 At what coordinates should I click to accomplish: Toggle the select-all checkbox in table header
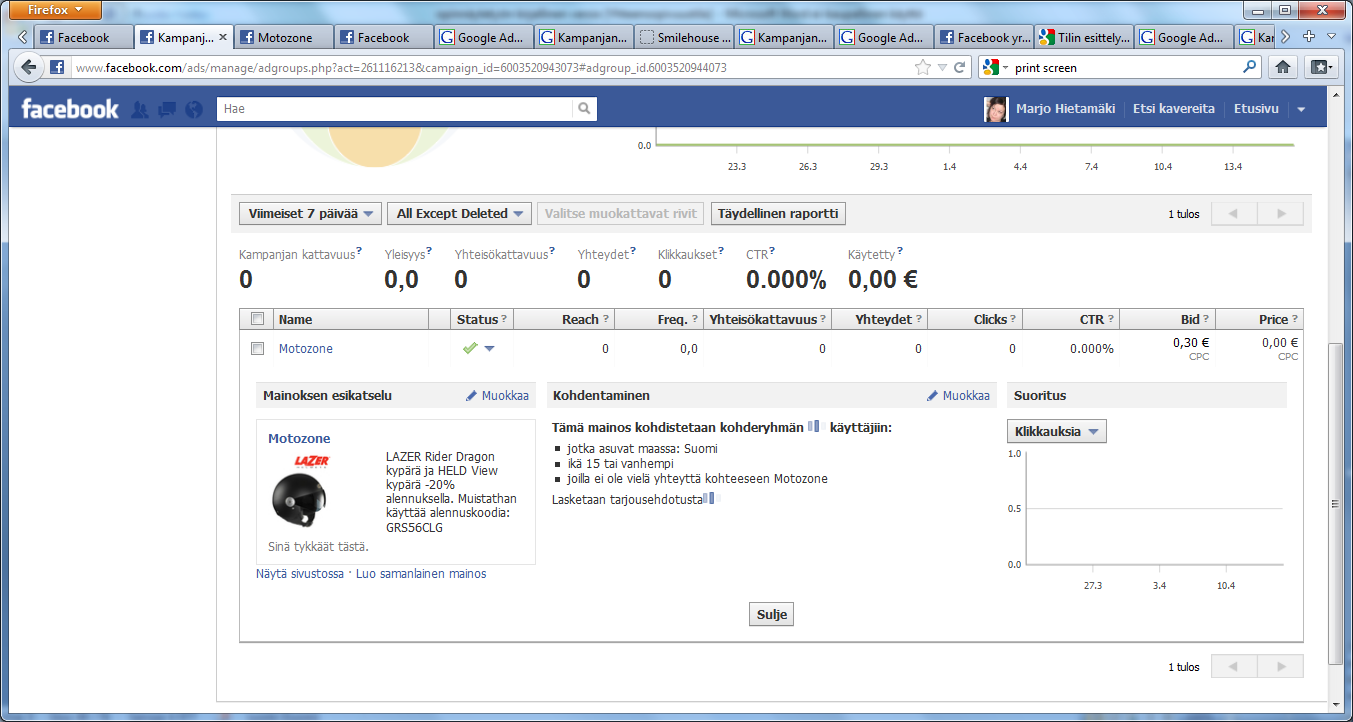tap(257, 319)
